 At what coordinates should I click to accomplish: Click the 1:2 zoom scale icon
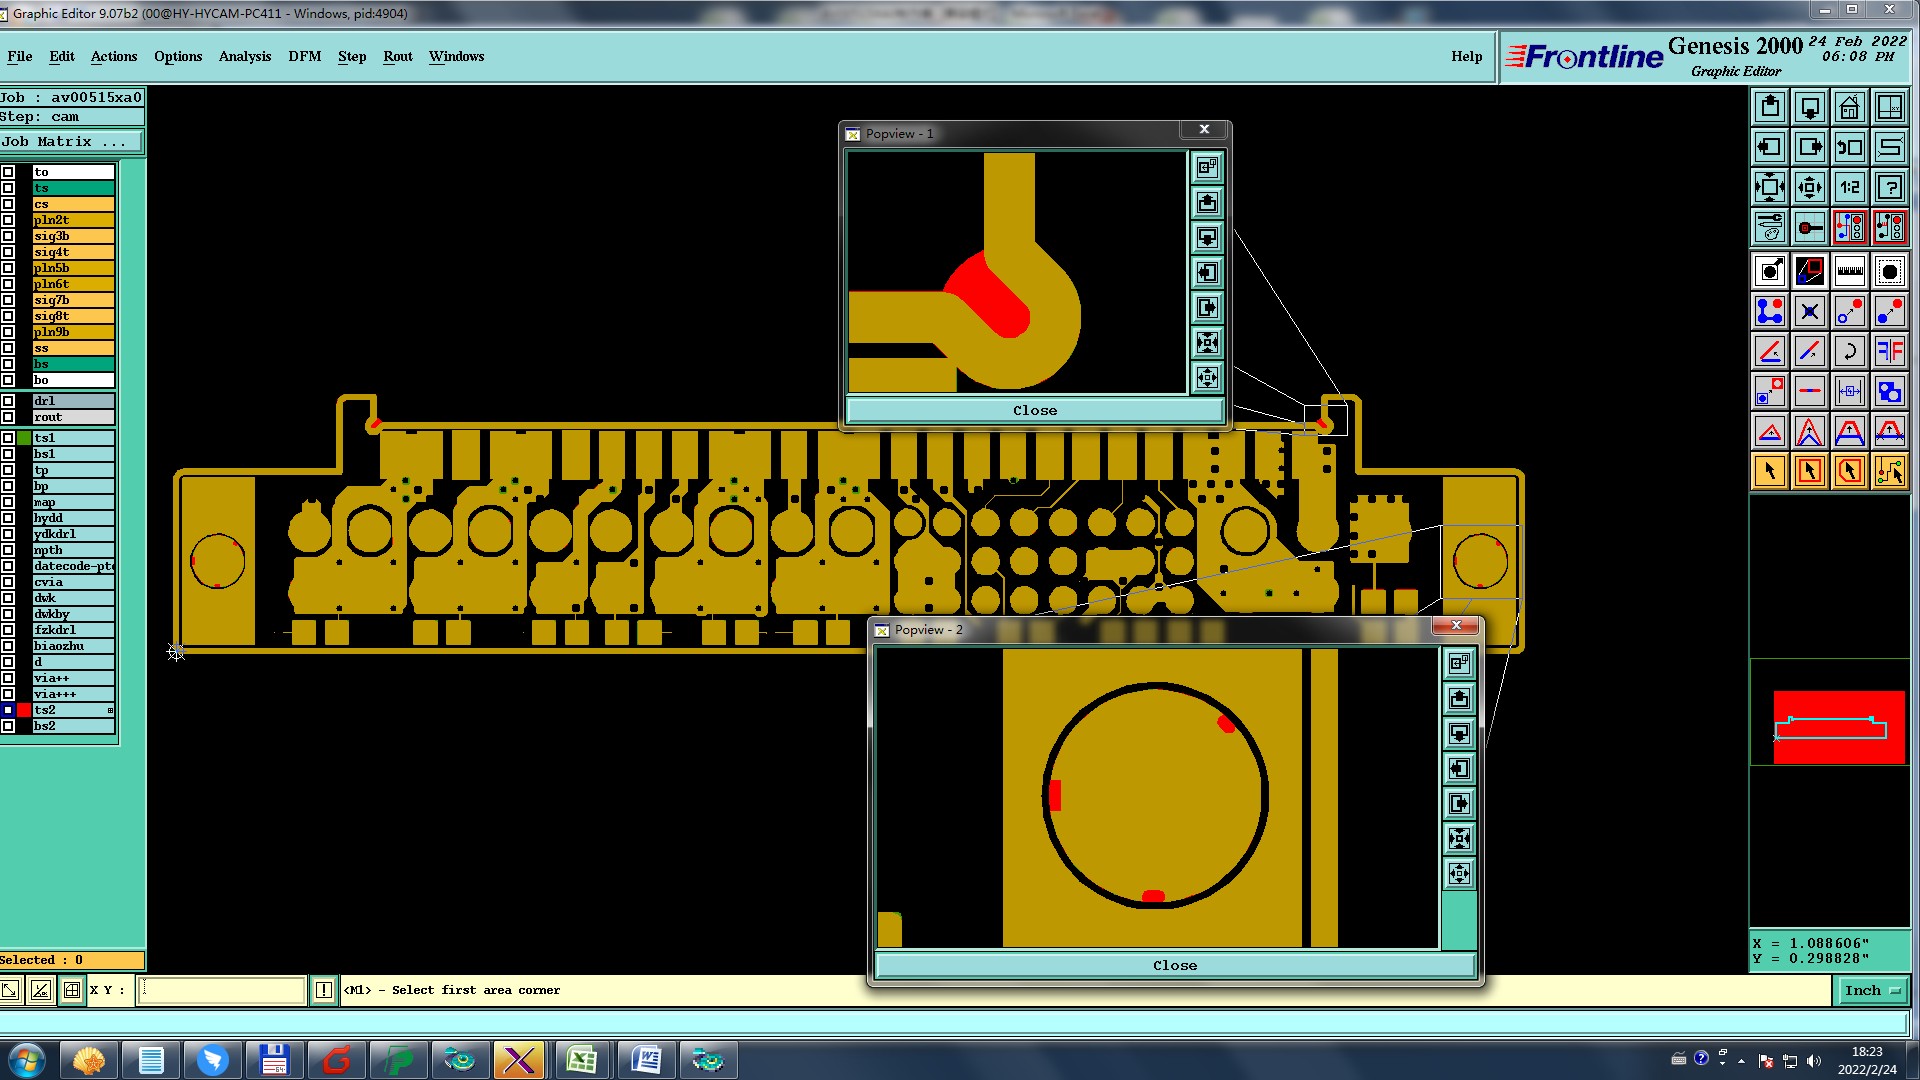[x=1849, y=187]
